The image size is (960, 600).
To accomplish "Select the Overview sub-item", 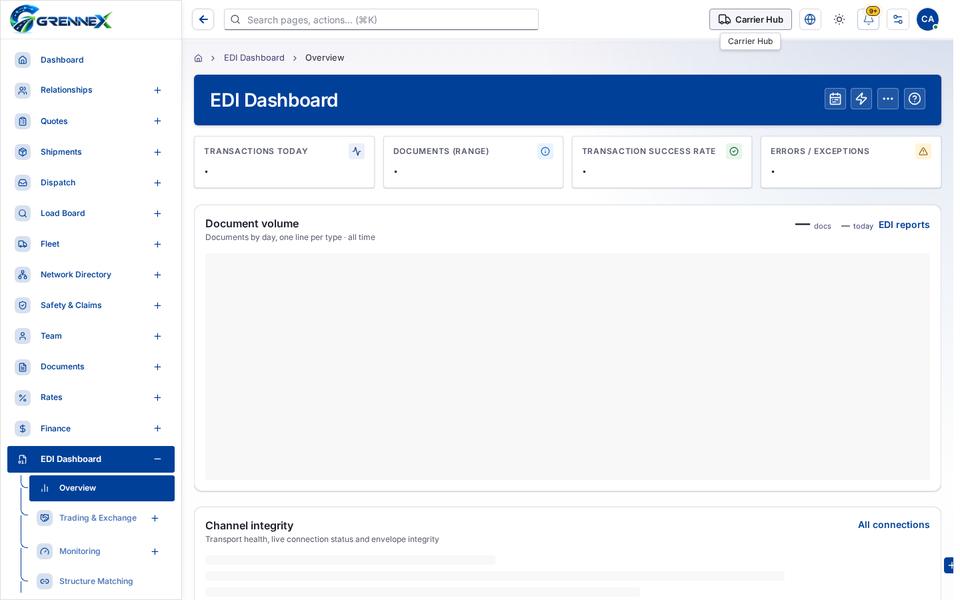I will click(102, 489).
